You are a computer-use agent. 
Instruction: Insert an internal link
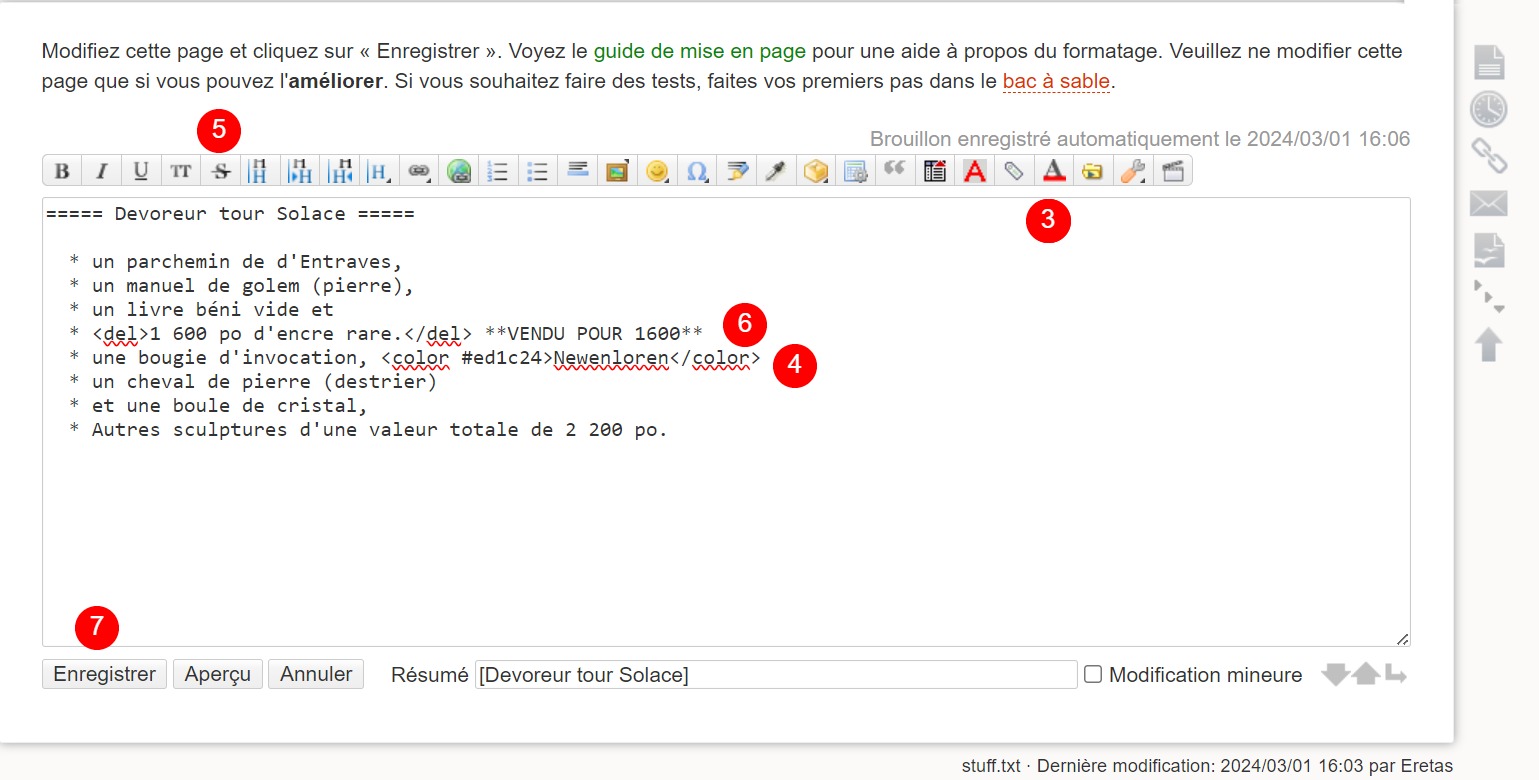(x=419, y=171)
